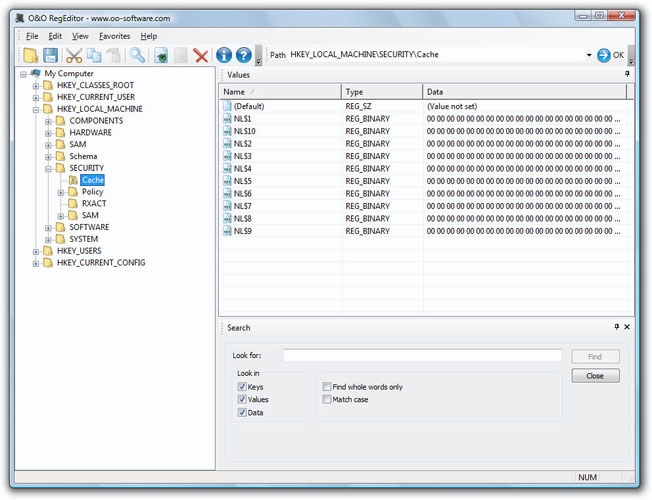Click inside the Look for text field
This screenshot has width=652, height=500.
point(421,355)
